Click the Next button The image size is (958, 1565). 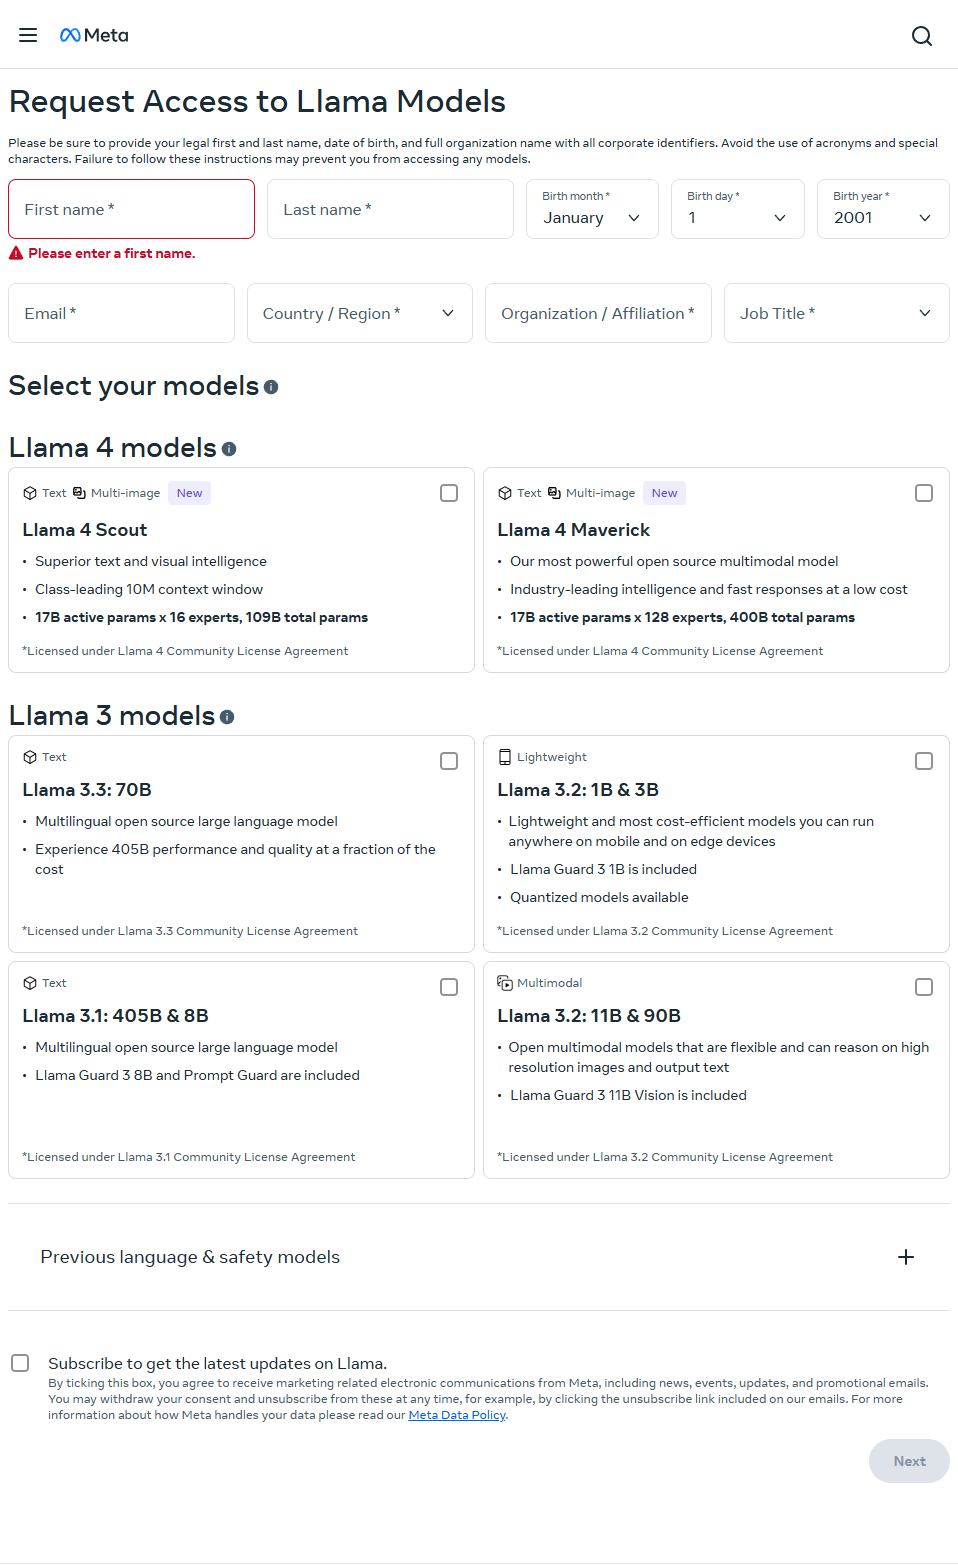point(908,1461)
